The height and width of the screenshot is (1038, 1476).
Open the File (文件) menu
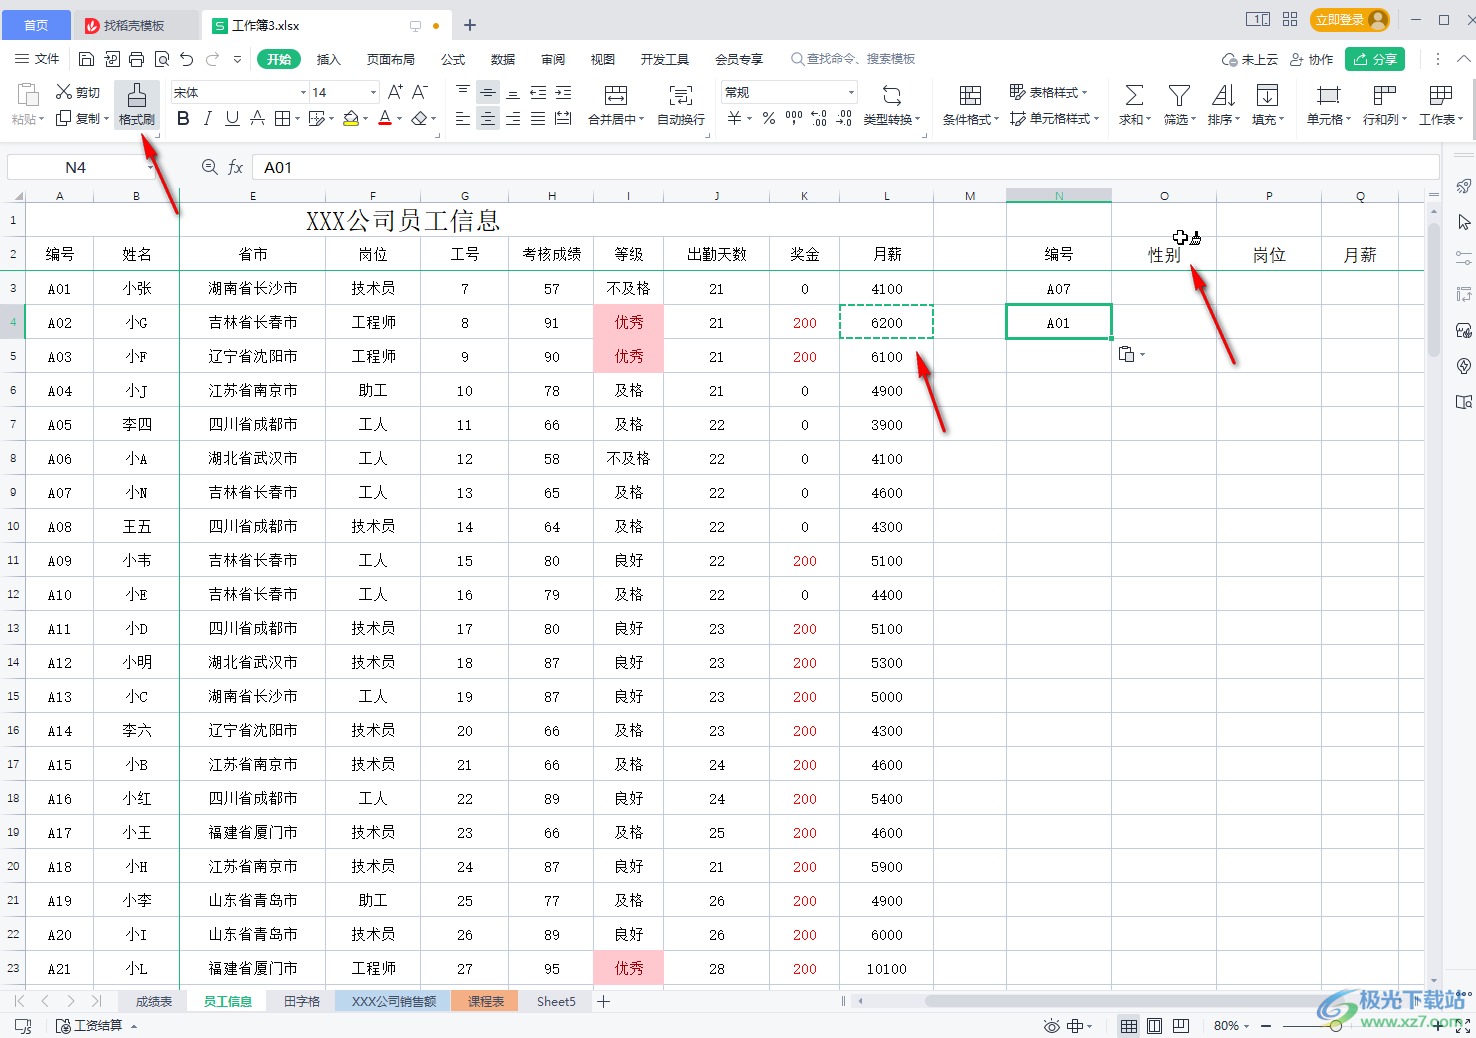pos(37,59)
